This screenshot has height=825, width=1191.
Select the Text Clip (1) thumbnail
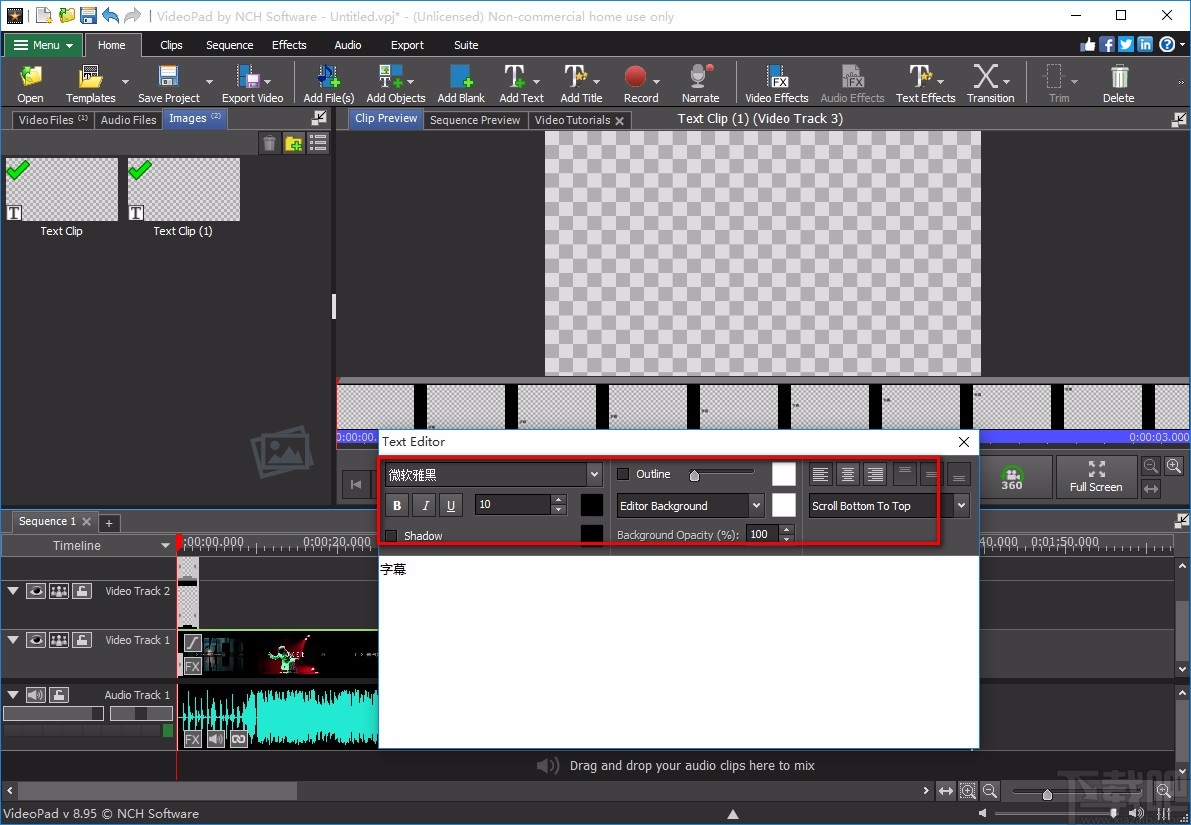(182, 189)
